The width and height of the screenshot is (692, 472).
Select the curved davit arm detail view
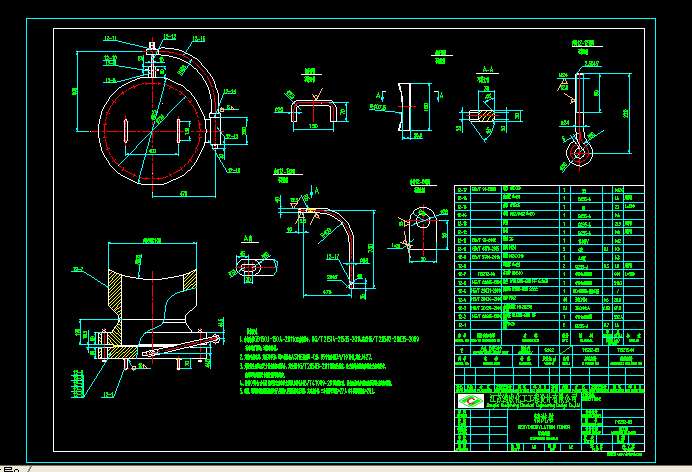329,247
